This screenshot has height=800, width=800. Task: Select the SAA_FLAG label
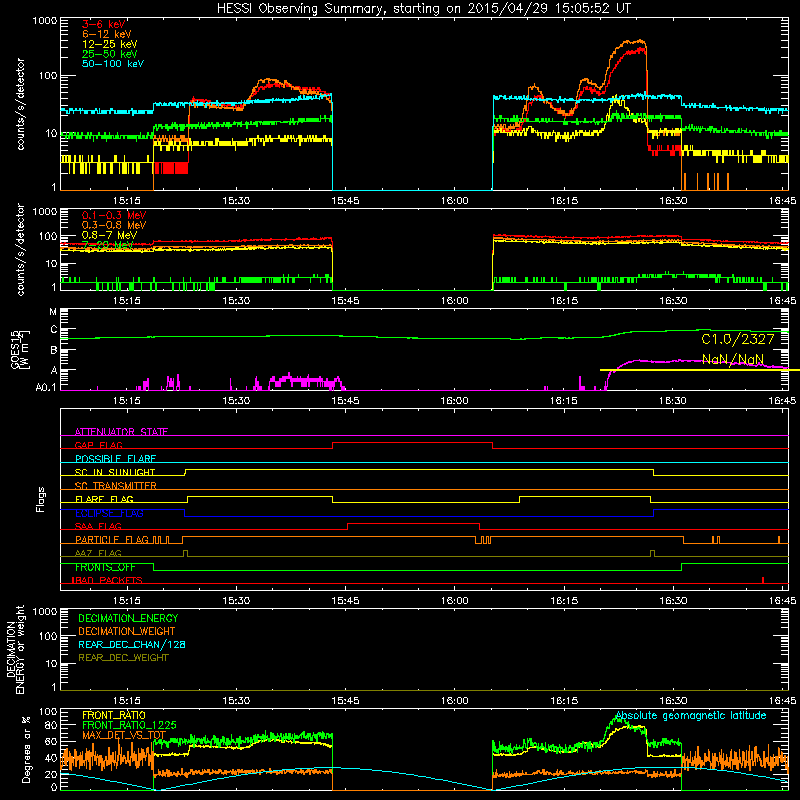coord(98,526)
